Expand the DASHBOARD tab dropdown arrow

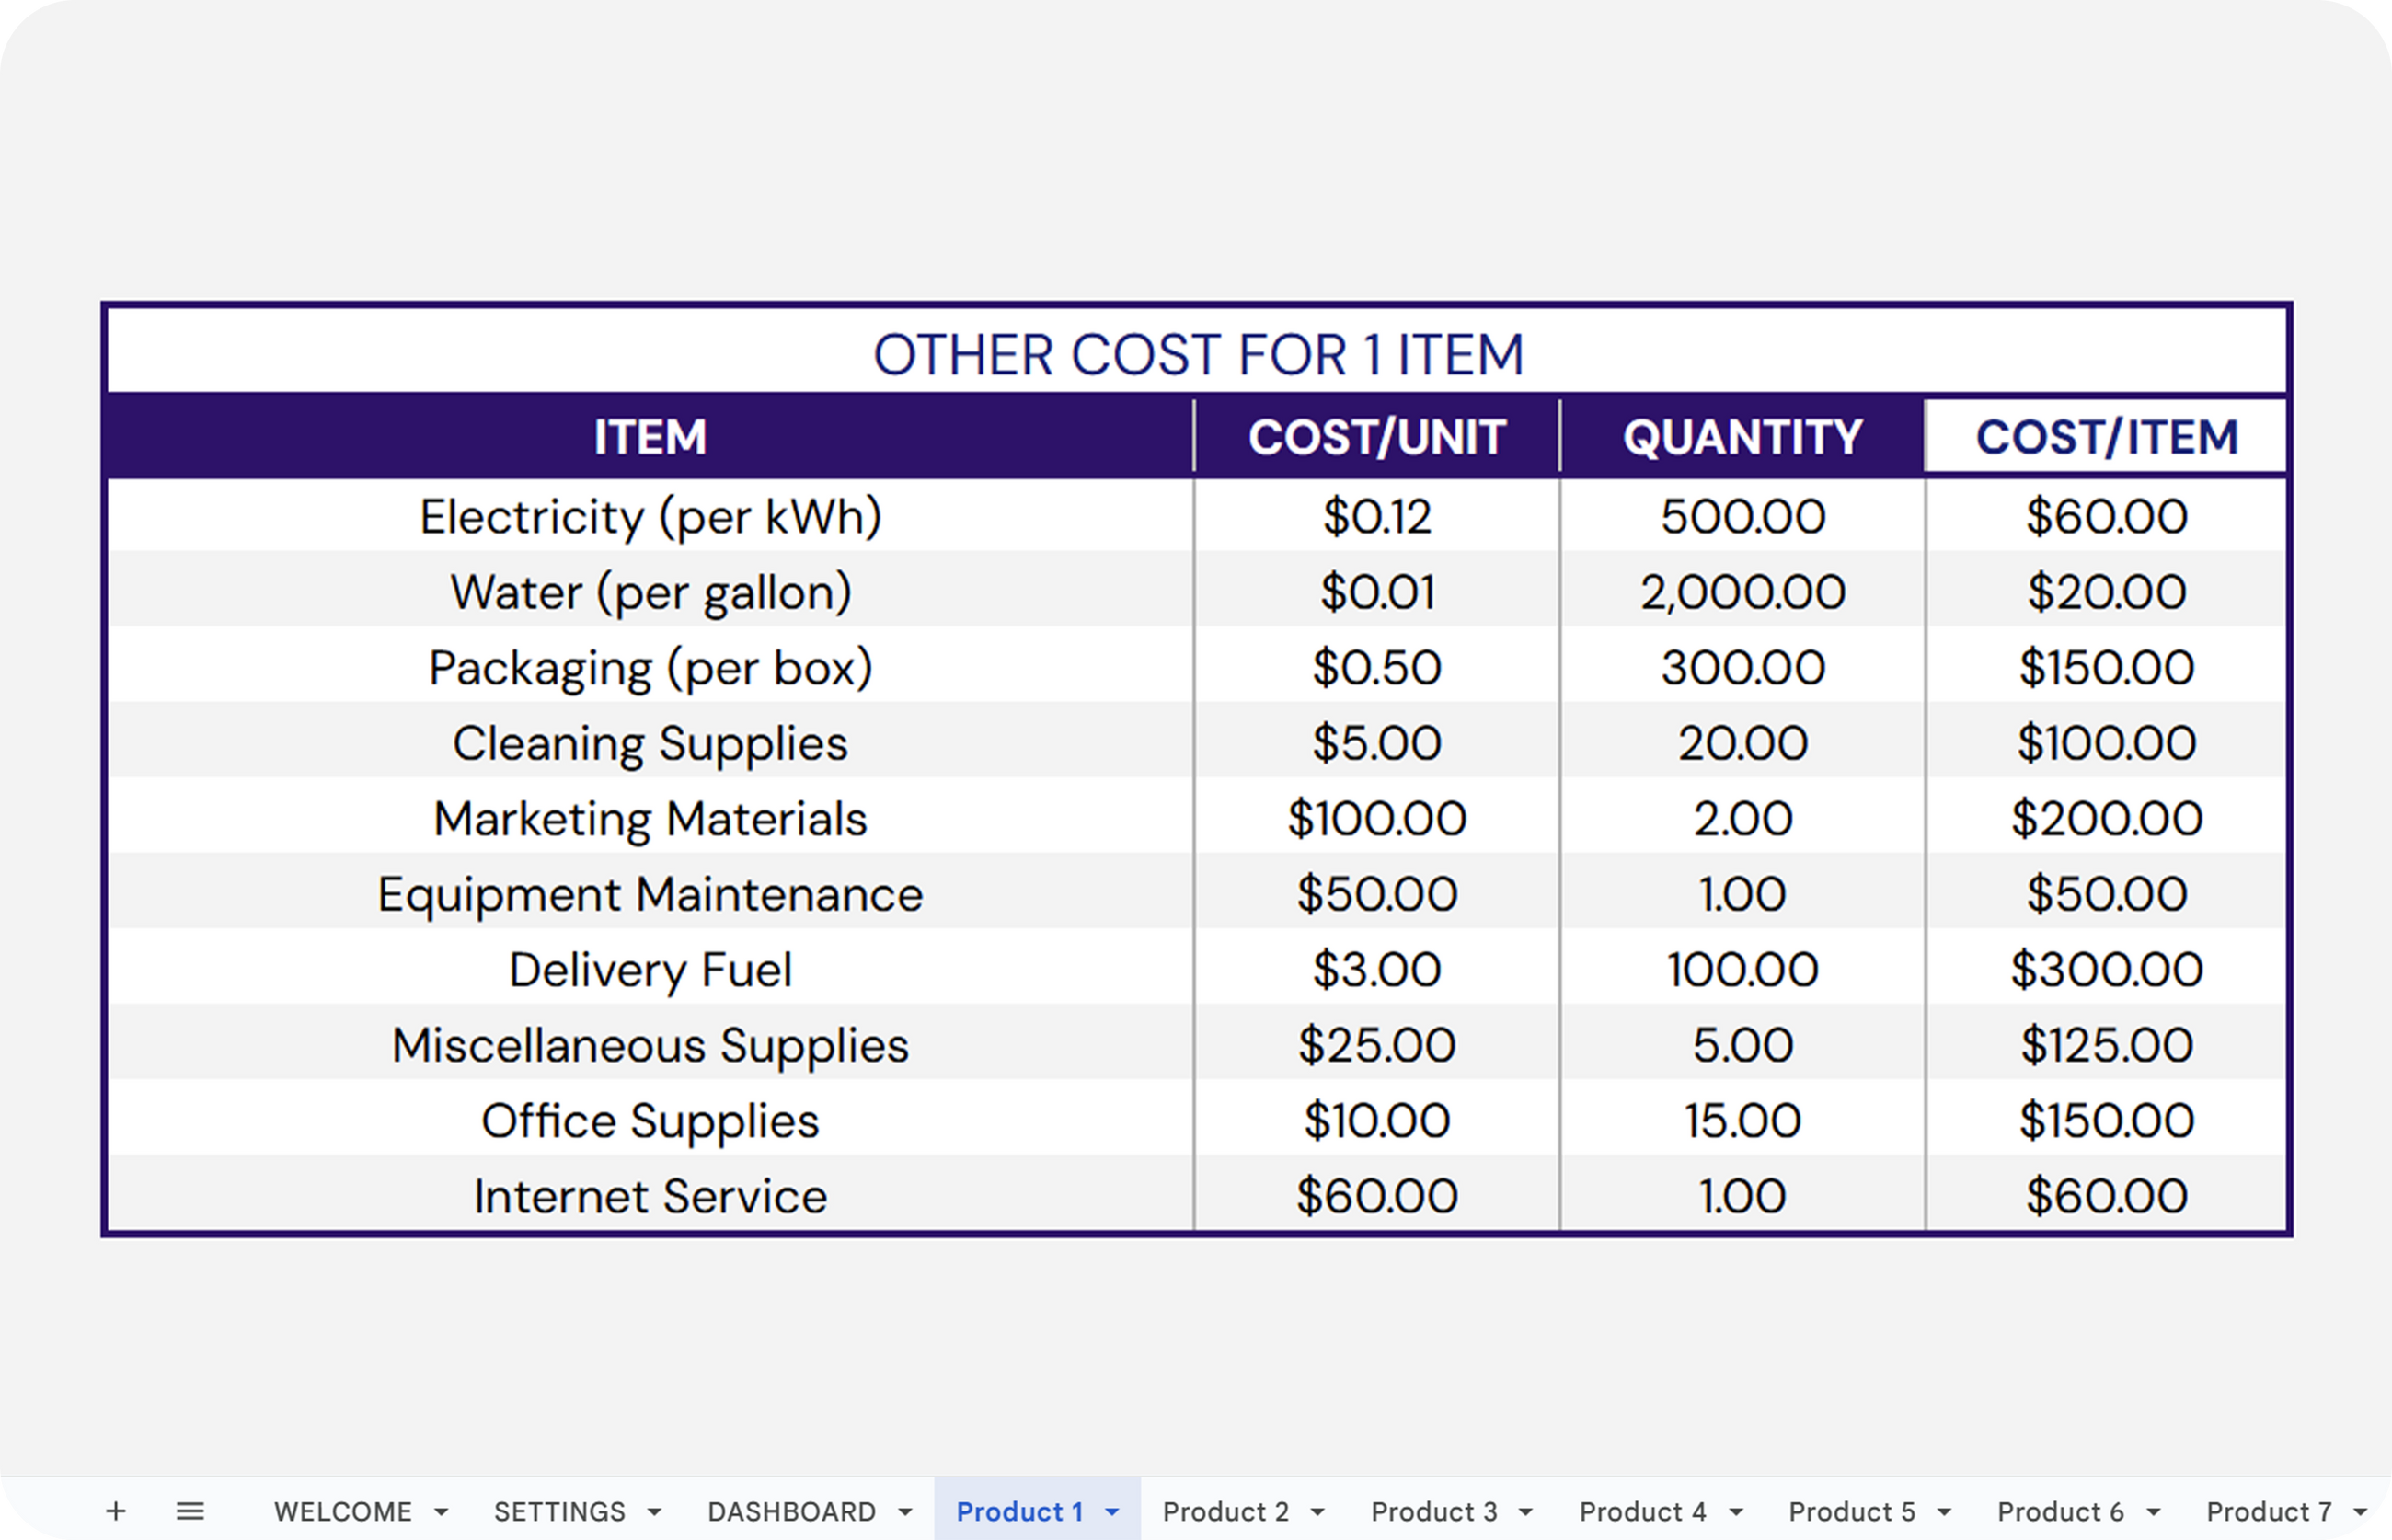(x=905, y=1512)
